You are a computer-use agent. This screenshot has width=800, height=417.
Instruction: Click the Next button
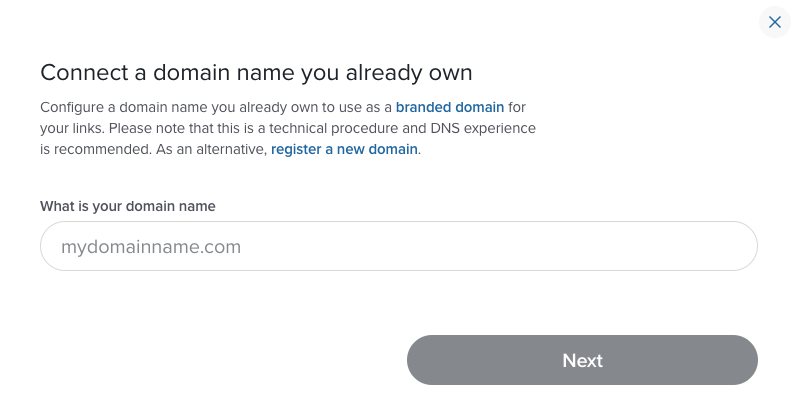pos(582,360)
